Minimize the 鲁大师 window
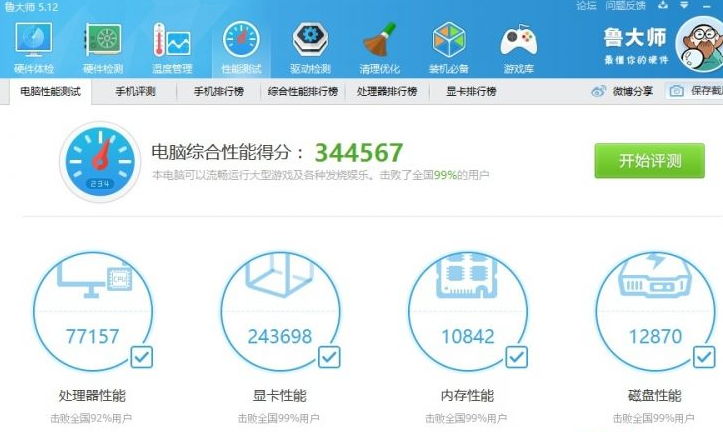Screen dimensions: 723x432 (x=706, y=6)
